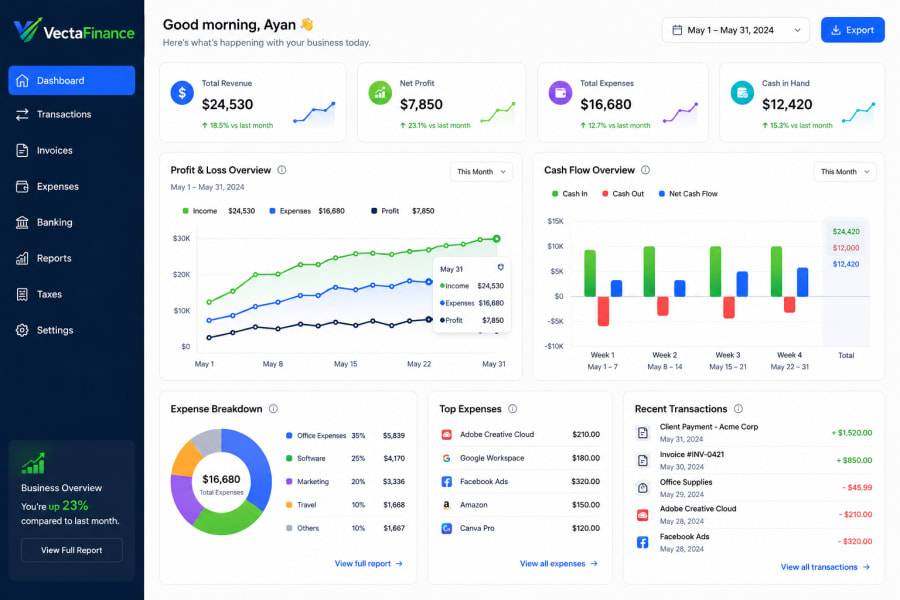Viewport: 900px width, 600px height.
Task: Follow the View all expenses link
Action: 558,564
